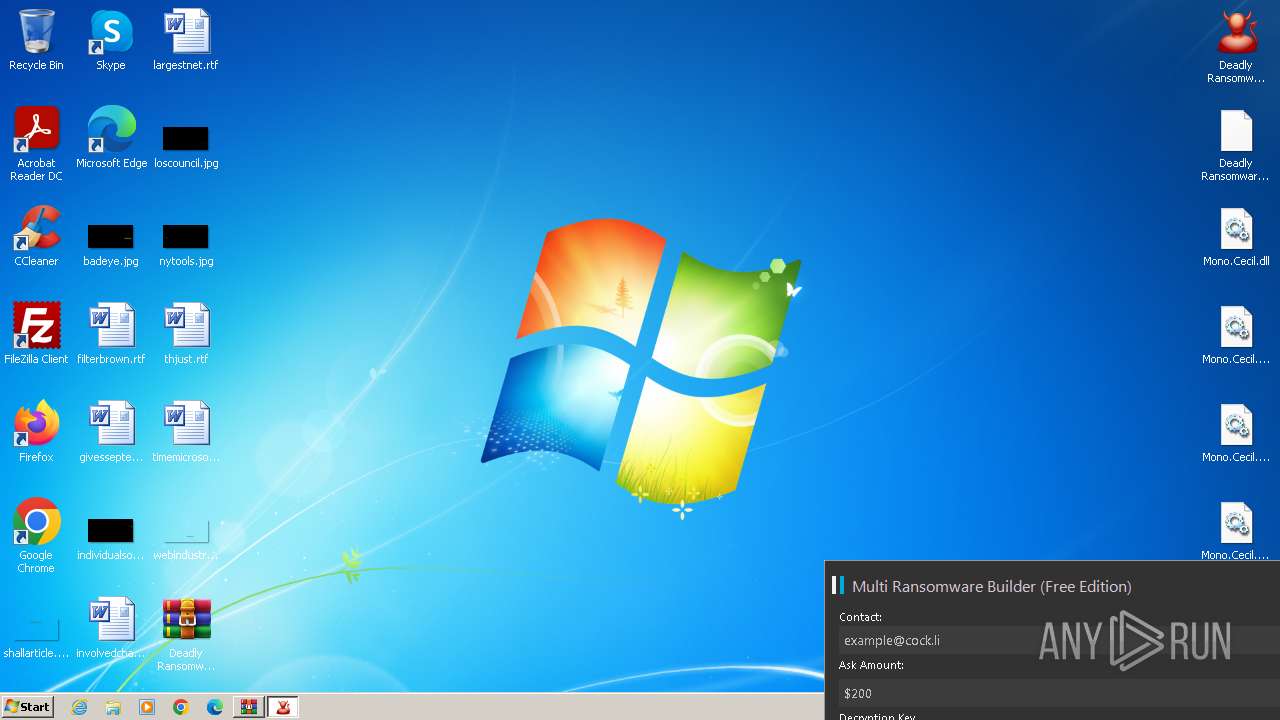The height and width of the screenshot is (720, 1280).
Task: Open the Windows Start menu
Action: [x=28, y=707]
